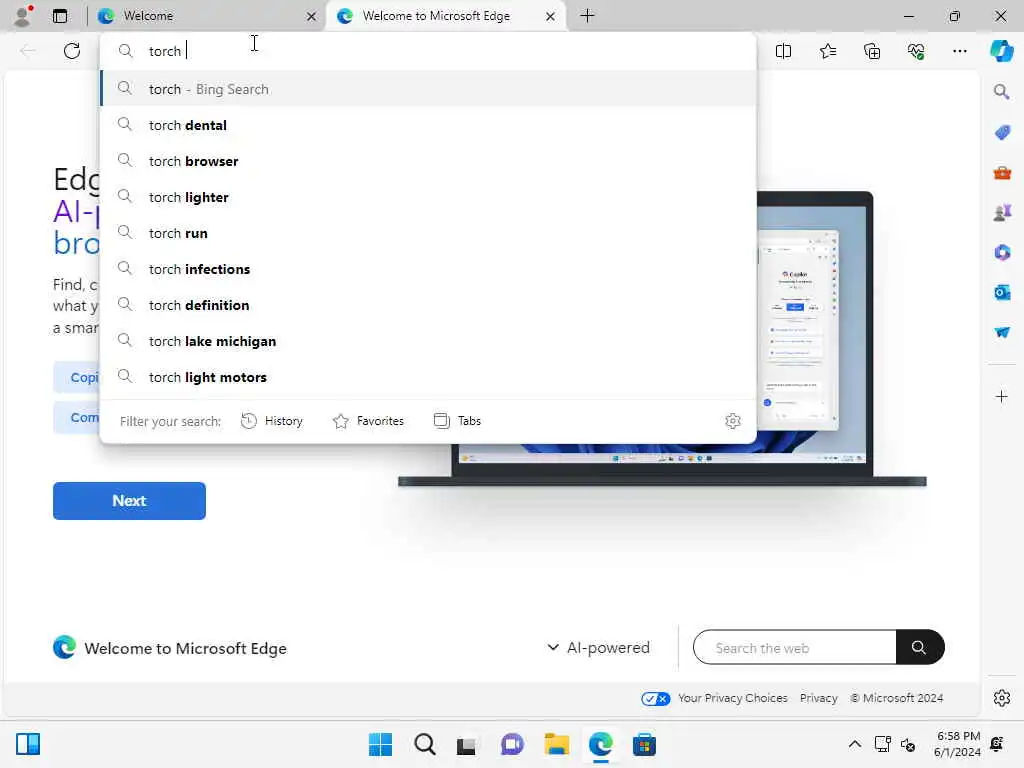This screenshot has height=768, width=1024.
Task: Toggle Your Privacy Choices icon
Action: click(655, 699)
